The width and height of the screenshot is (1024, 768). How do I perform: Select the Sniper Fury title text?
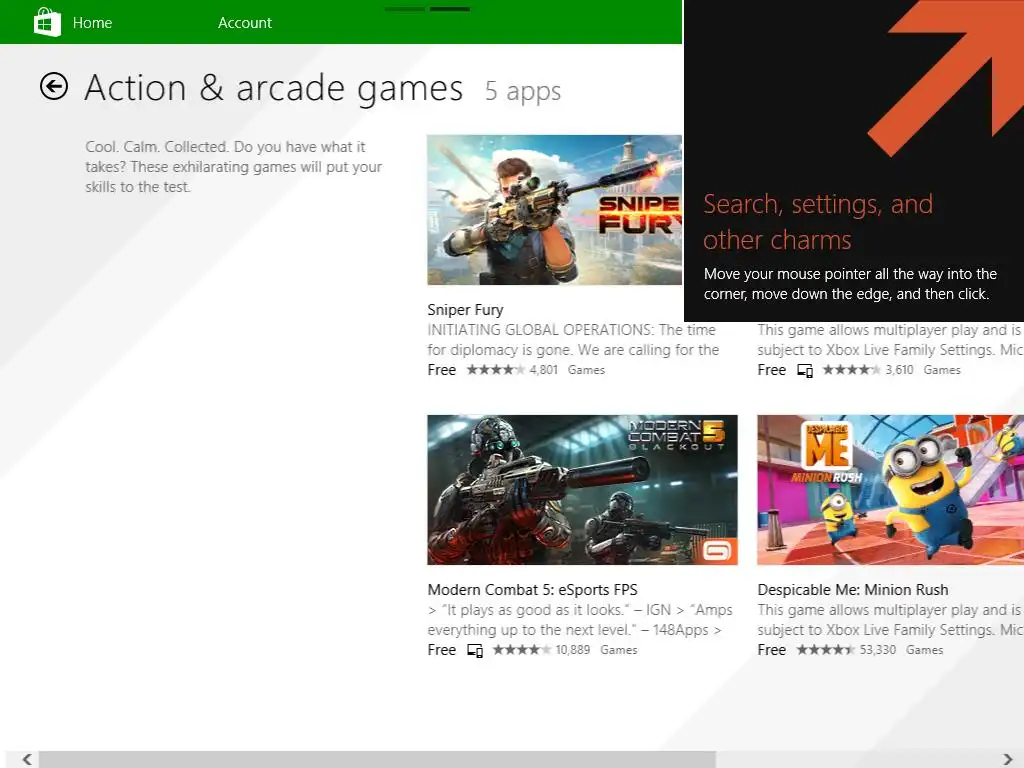click(x=465, y=310)
